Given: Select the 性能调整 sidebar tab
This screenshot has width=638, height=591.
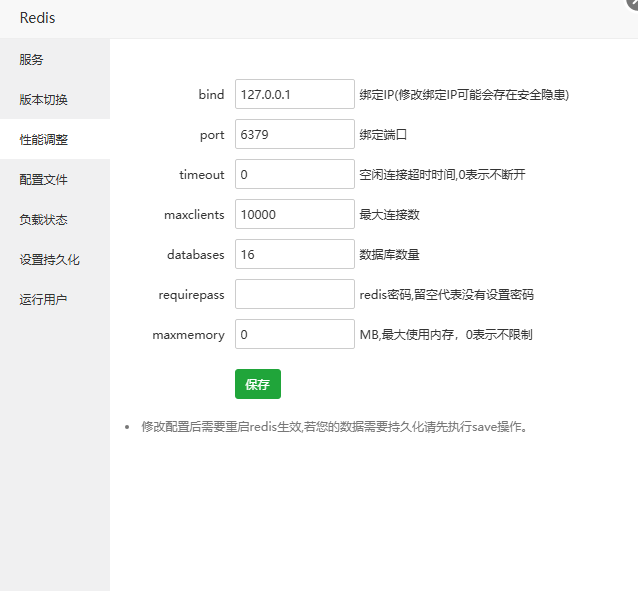Looking at the screenshot, I should tap(44, 140).
